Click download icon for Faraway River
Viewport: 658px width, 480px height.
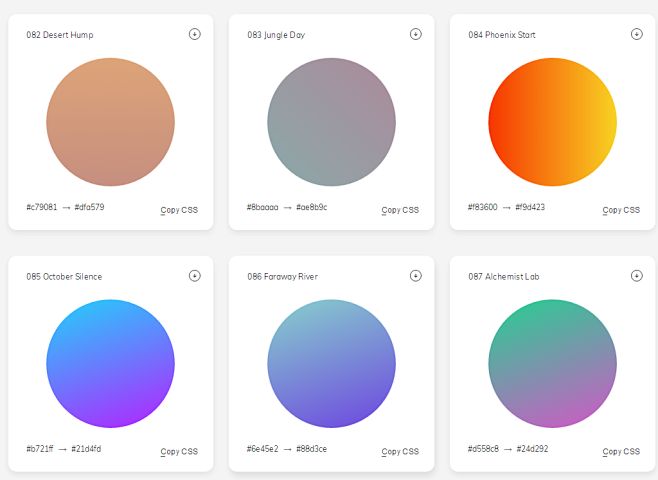coord(415,276)
